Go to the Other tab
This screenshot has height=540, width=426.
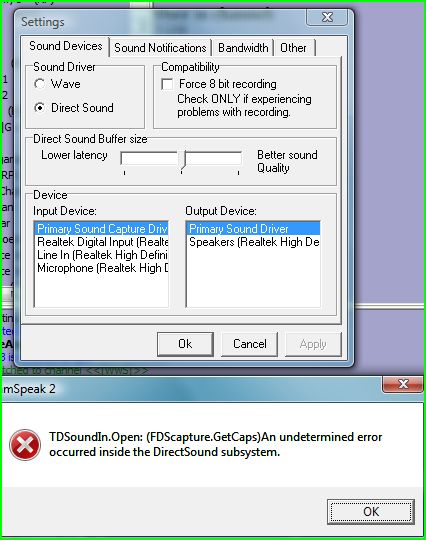(x=293, y=48)
